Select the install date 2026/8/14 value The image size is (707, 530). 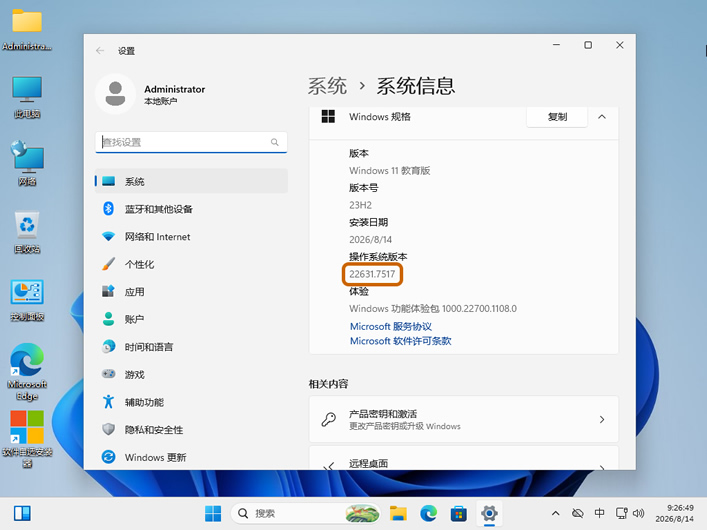click(371, 240)
